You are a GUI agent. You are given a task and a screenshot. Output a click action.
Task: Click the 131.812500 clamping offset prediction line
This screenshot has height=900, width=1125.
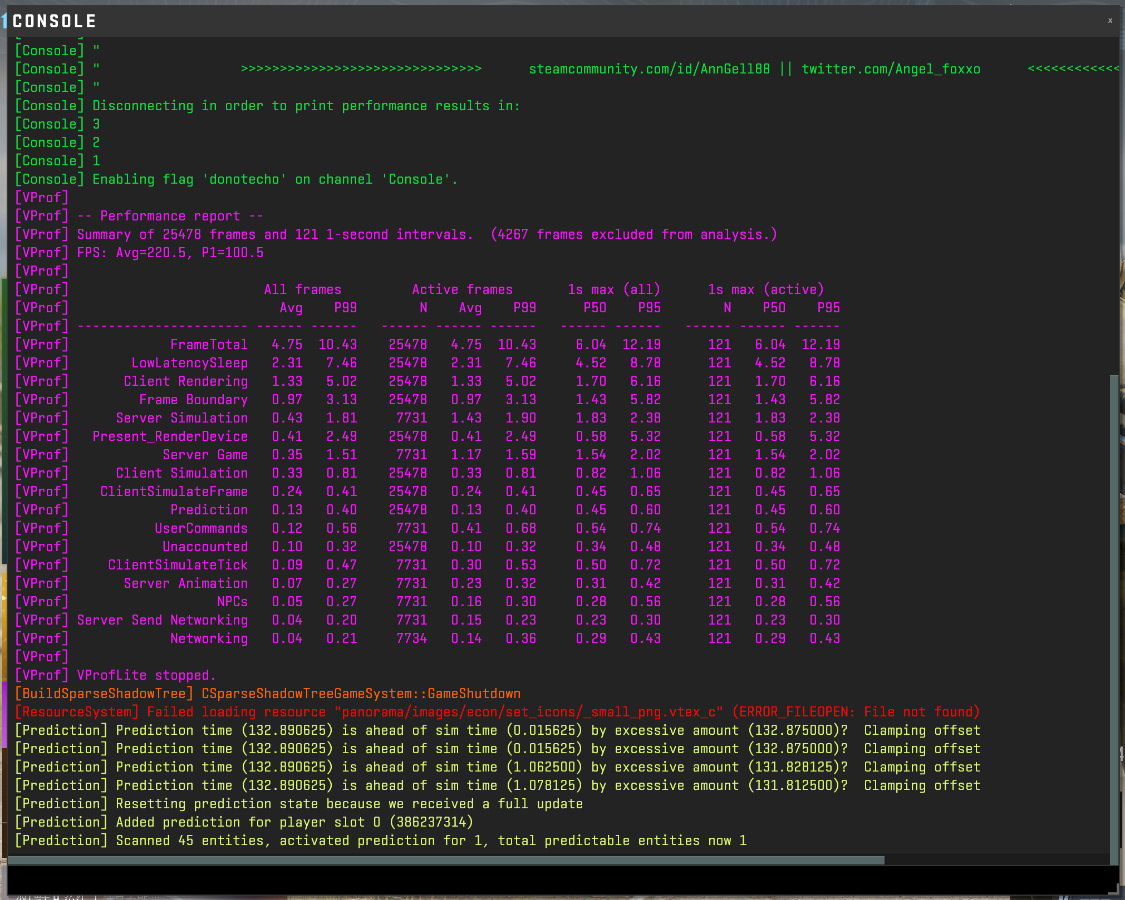coord(497,786)
